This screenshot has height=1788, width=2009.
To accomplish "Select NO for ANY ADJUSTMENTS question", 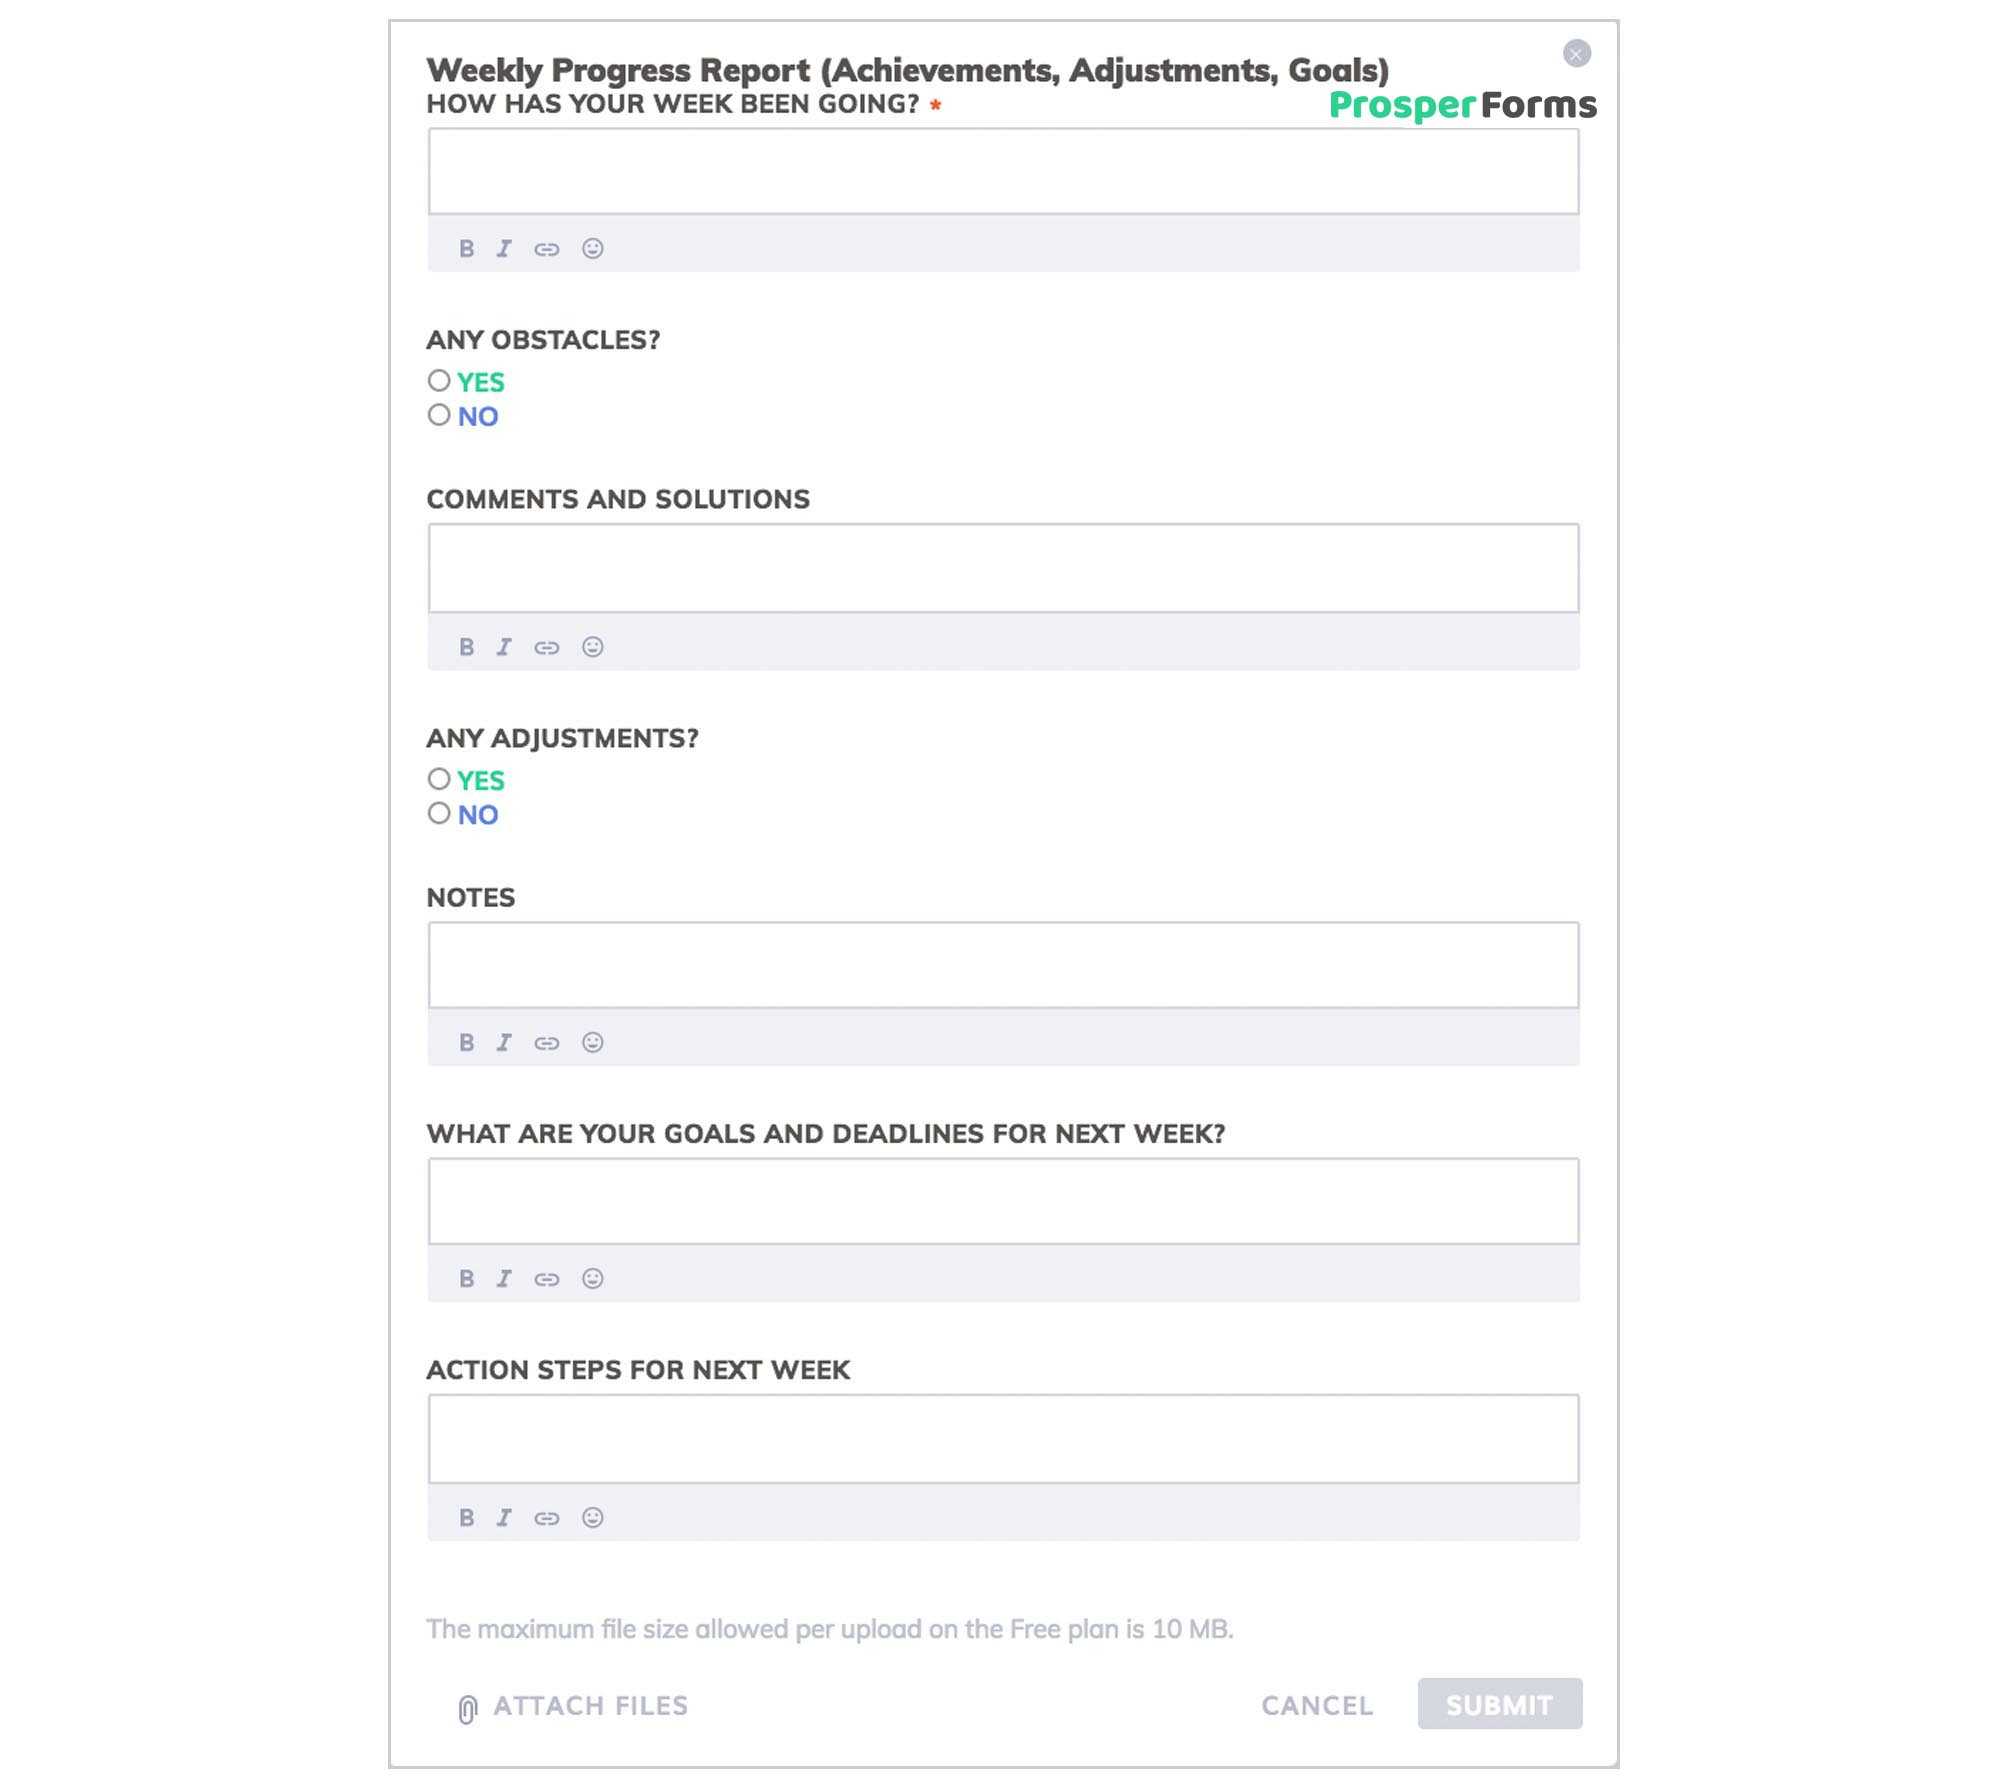I will click(x=438, y=813).
